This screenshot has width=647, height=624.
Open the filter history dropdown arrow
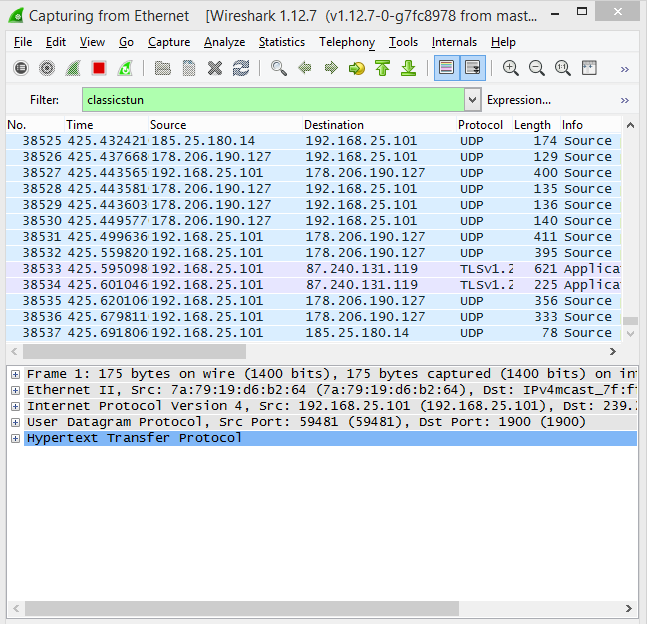[473, 100]
